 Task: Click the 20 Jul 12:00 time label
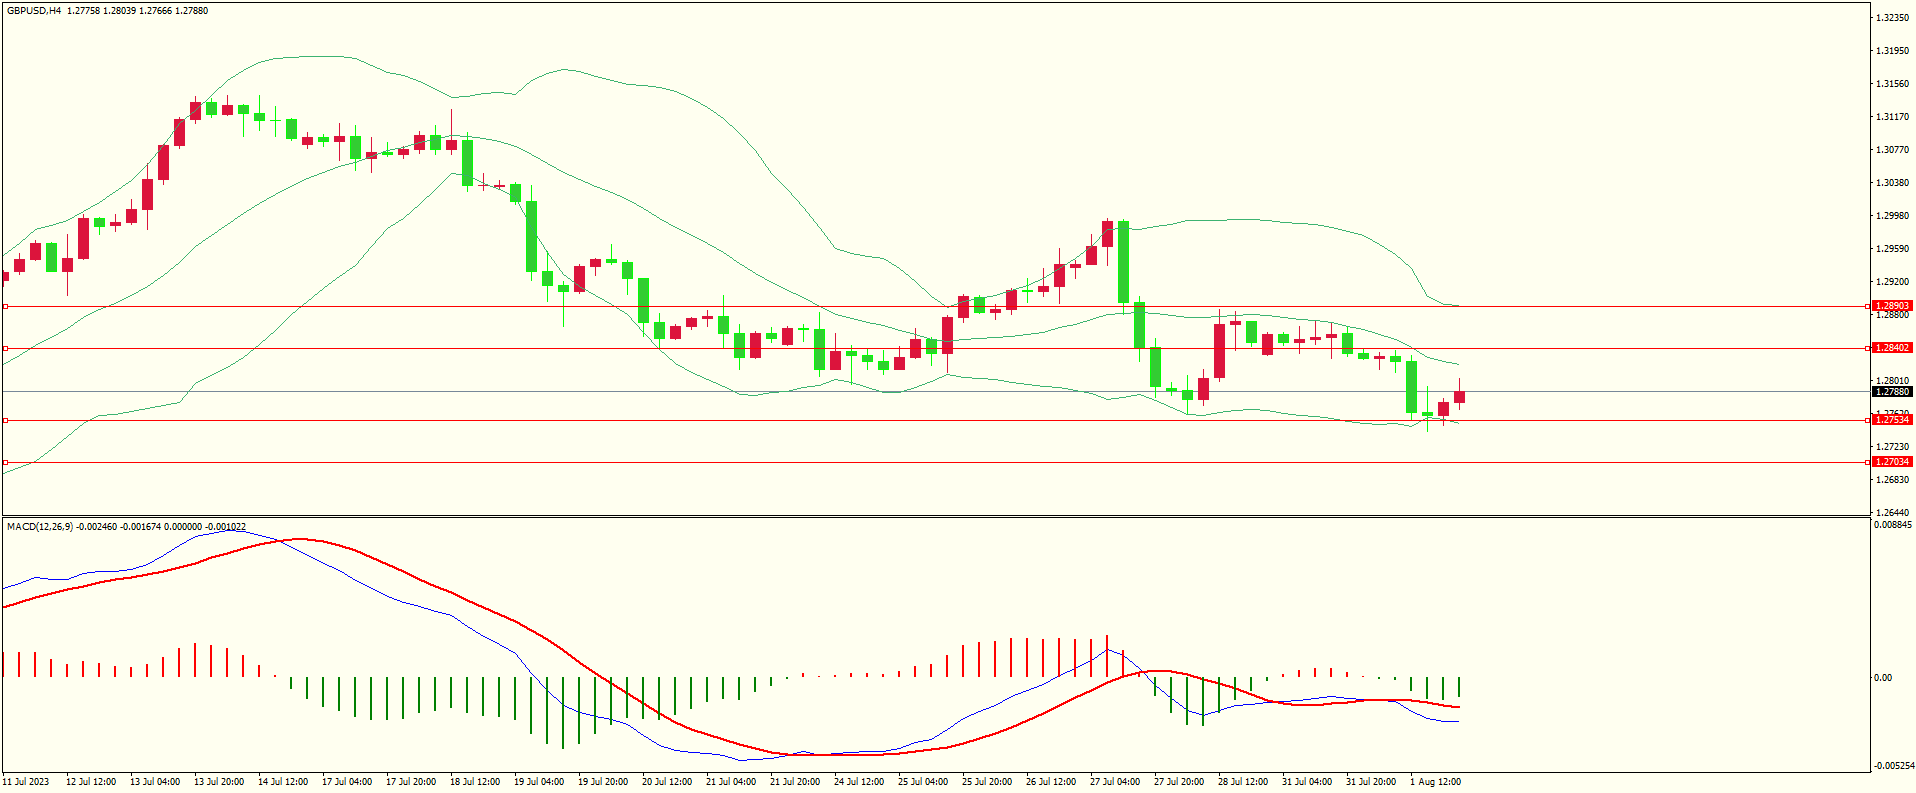coord(667,782)
